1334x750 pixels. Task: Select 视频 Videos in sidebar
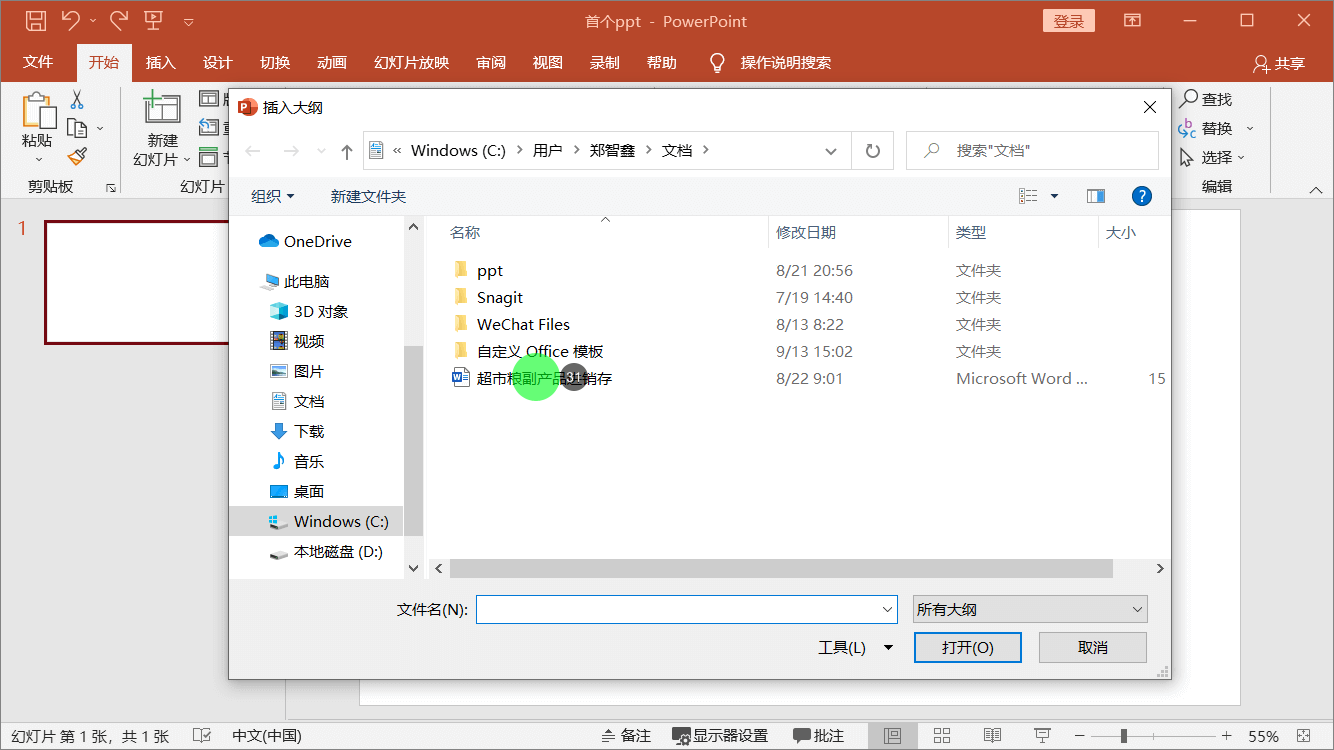click(x=297, y=341)
